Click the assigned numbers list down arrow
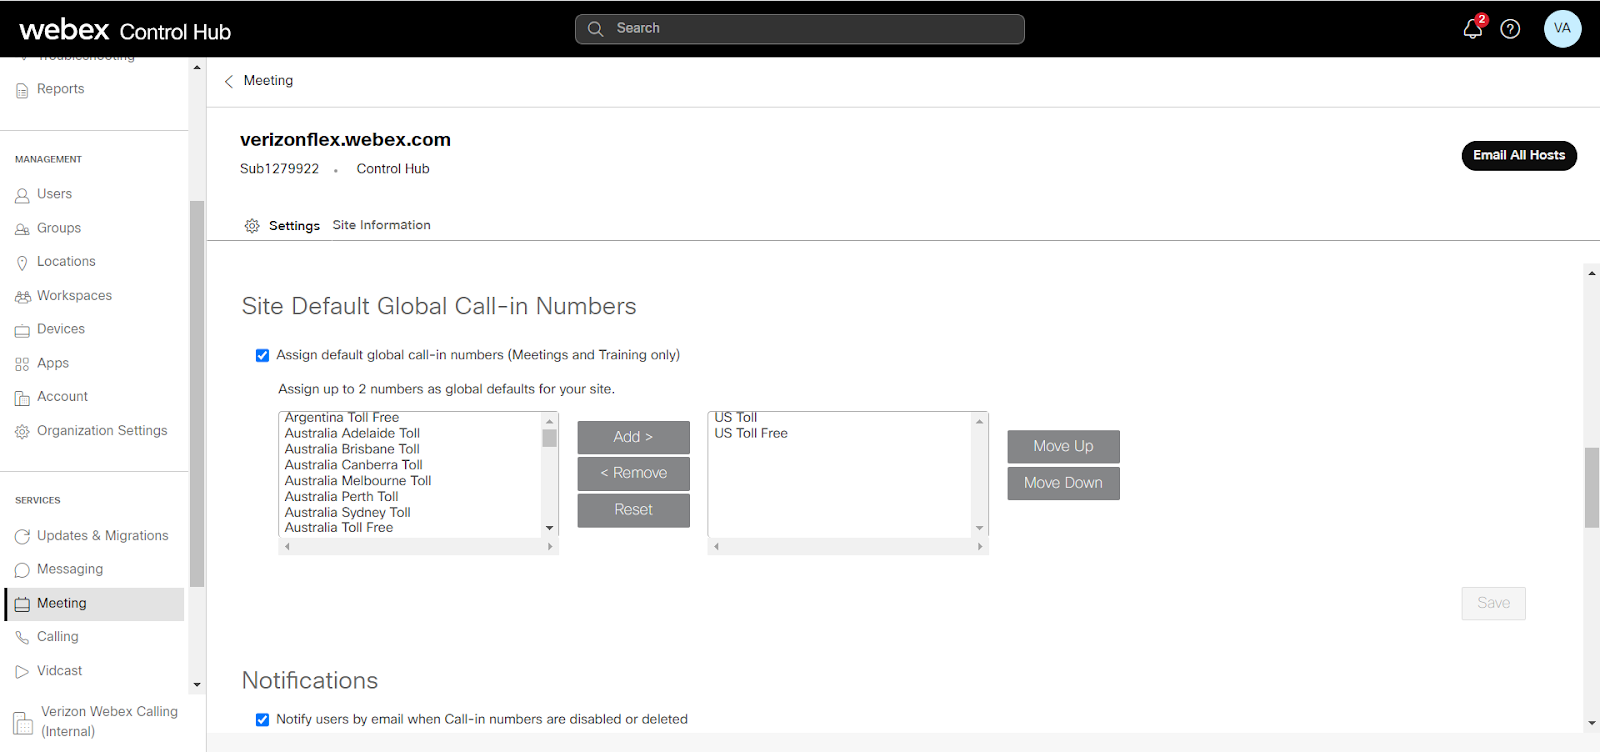This screenshot has height=752, width=1600. click(x=979, y=528)
